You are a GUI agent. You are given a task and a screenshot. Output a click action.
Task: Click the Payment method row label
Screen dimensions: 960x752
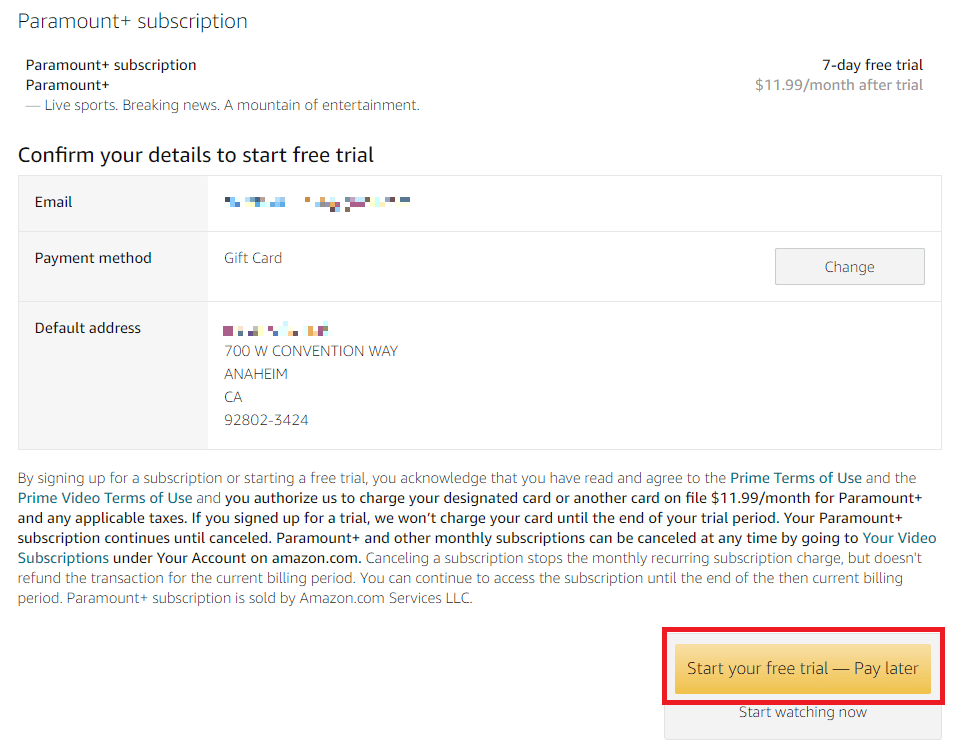(x=93, y=258)
